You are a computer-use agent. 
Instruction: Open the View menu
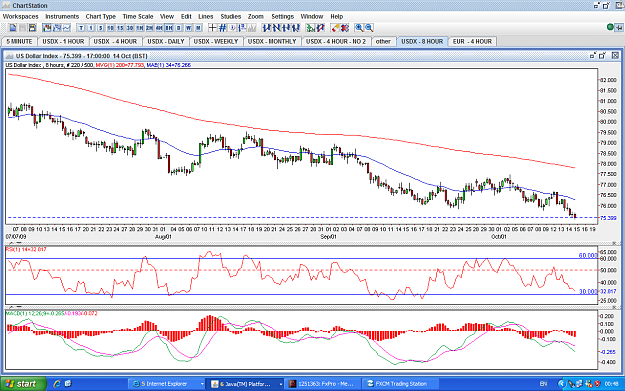167,16
